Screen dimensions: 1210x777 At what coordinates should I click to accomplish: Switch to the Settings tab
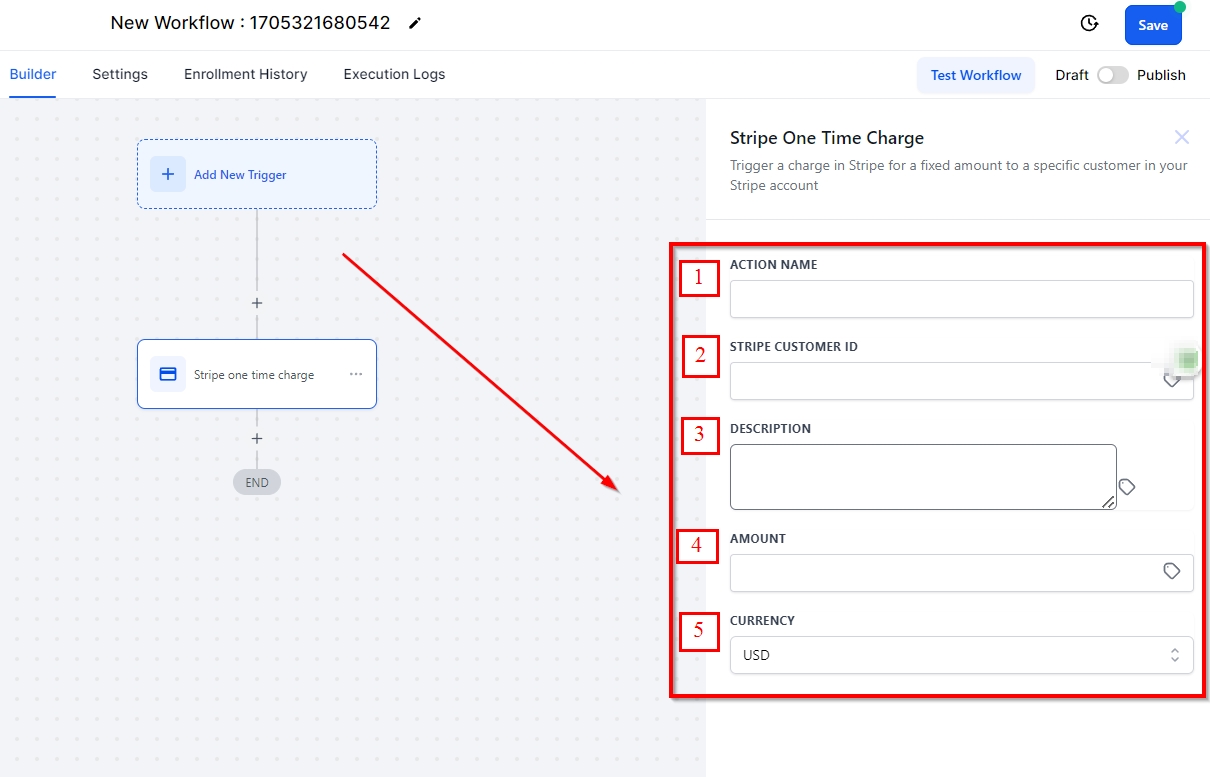pos(120,74)
